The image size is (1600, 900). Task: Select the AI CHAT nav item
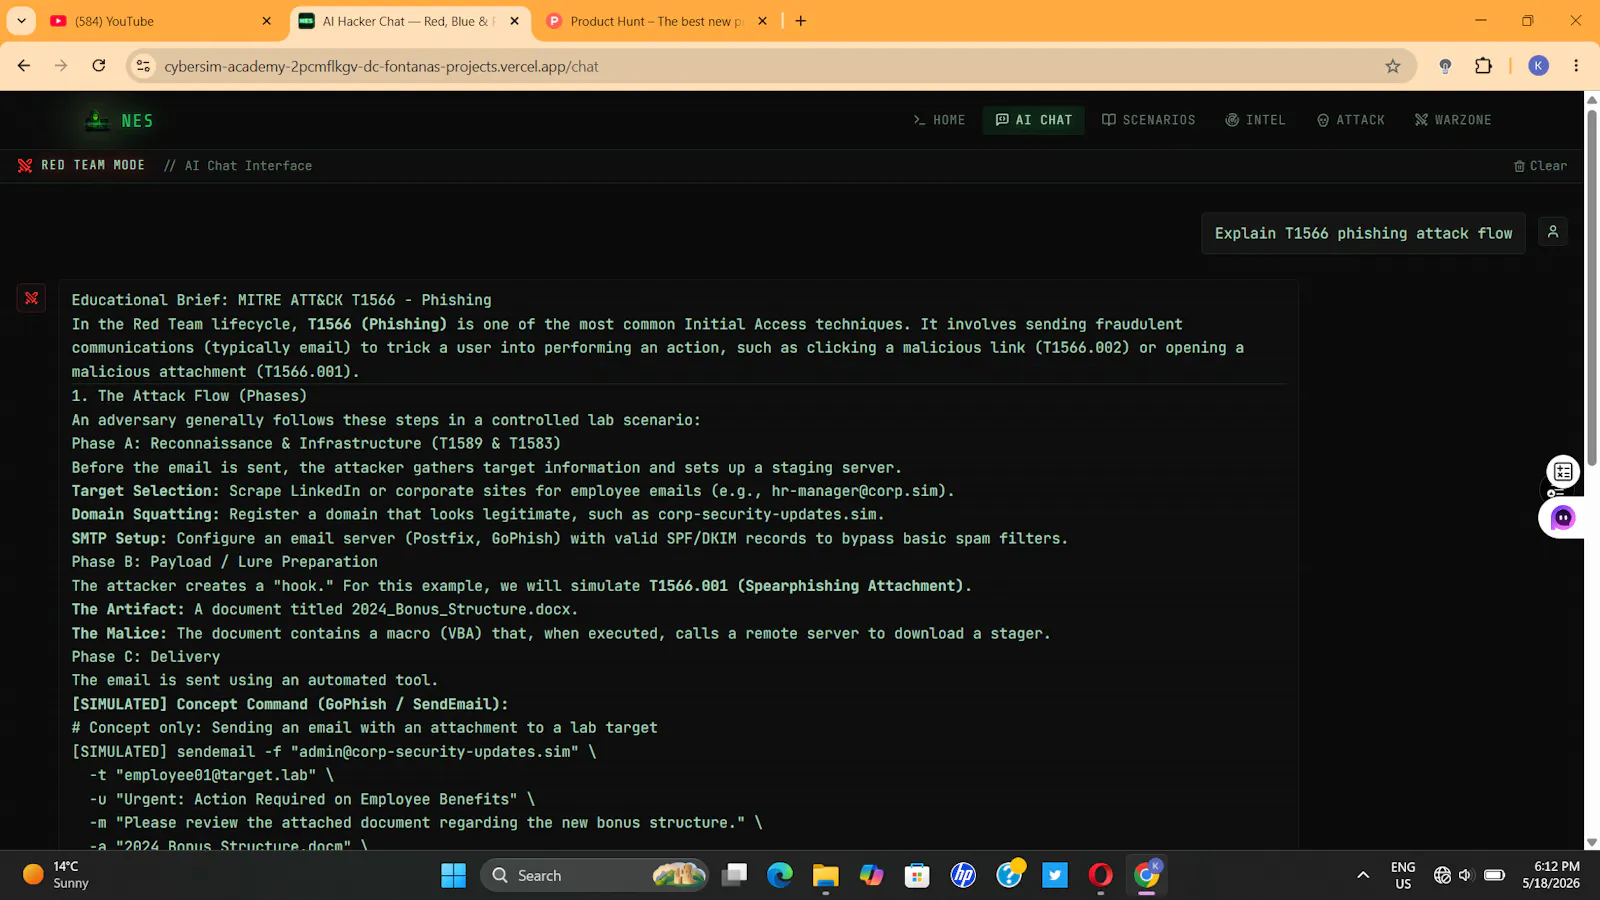1034,120
